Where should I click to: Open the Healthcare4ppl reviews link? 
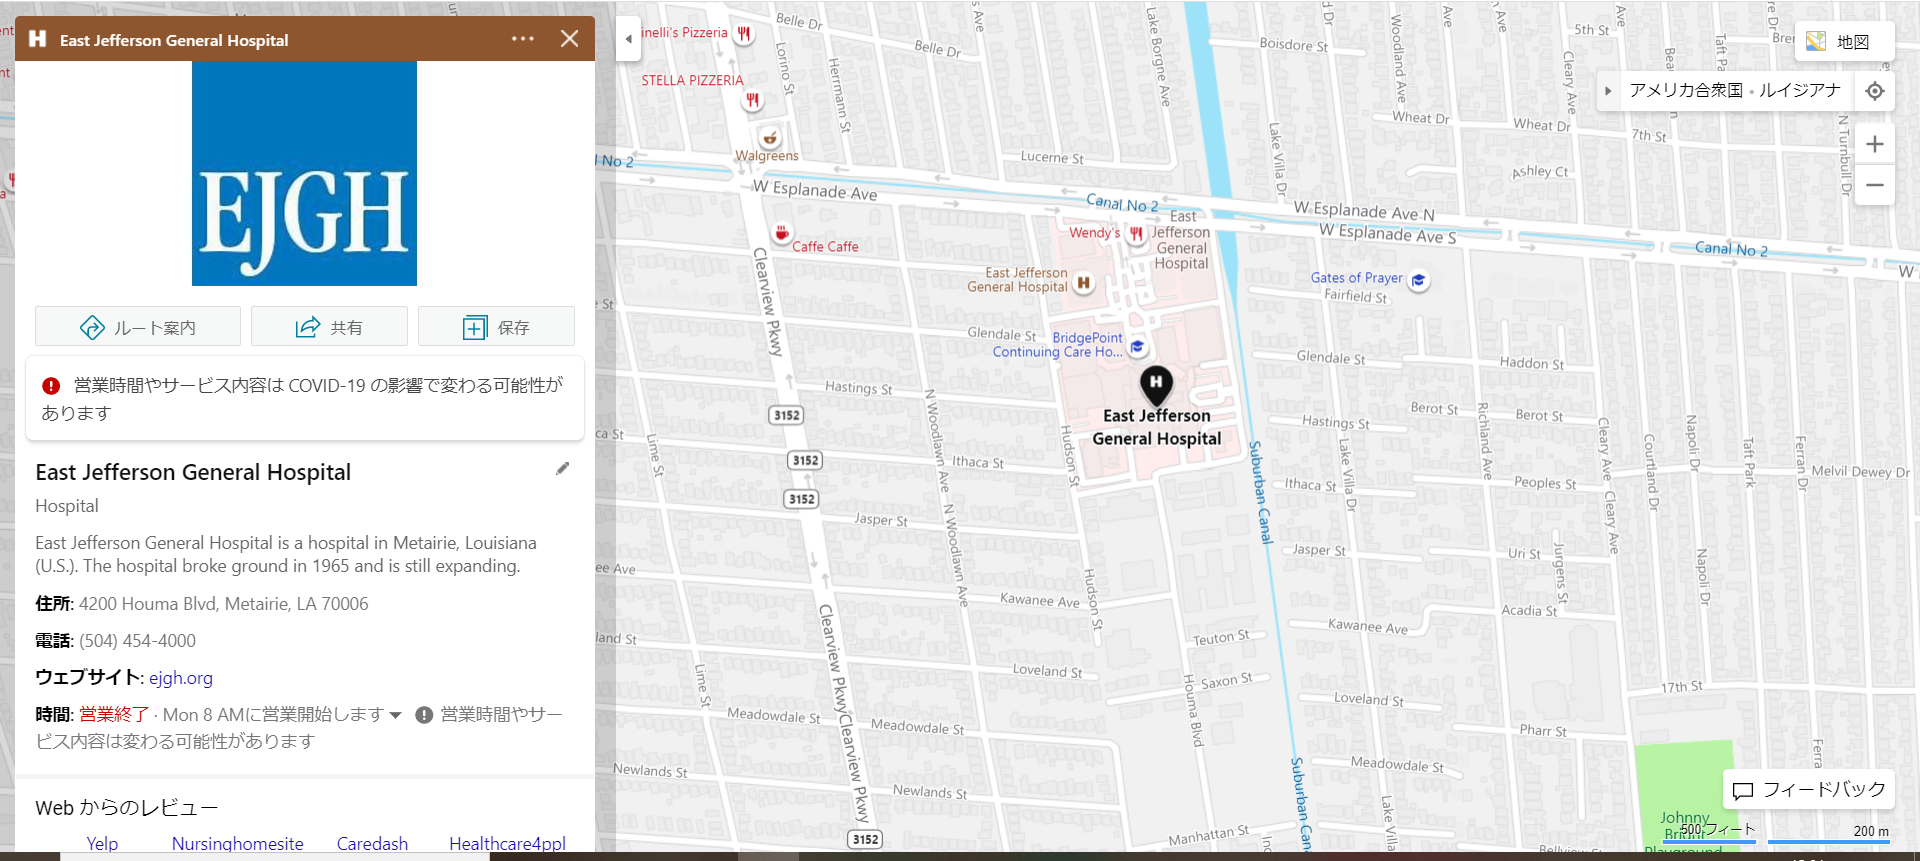pos(507,843)
